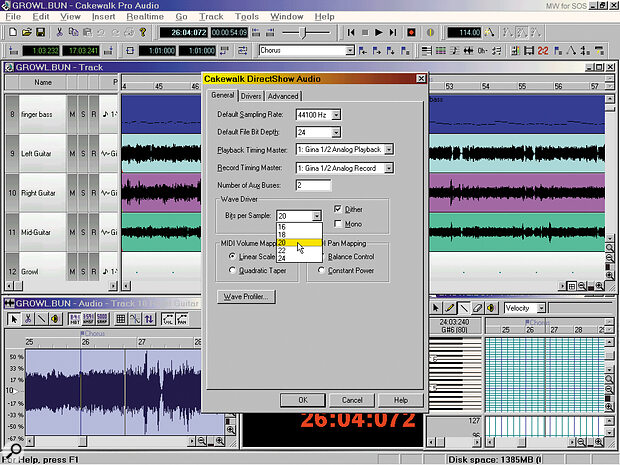Viewport: 620px width, 465px height.
Task: Click the tempo field showing 114.00
Action: tap(463, 32)
